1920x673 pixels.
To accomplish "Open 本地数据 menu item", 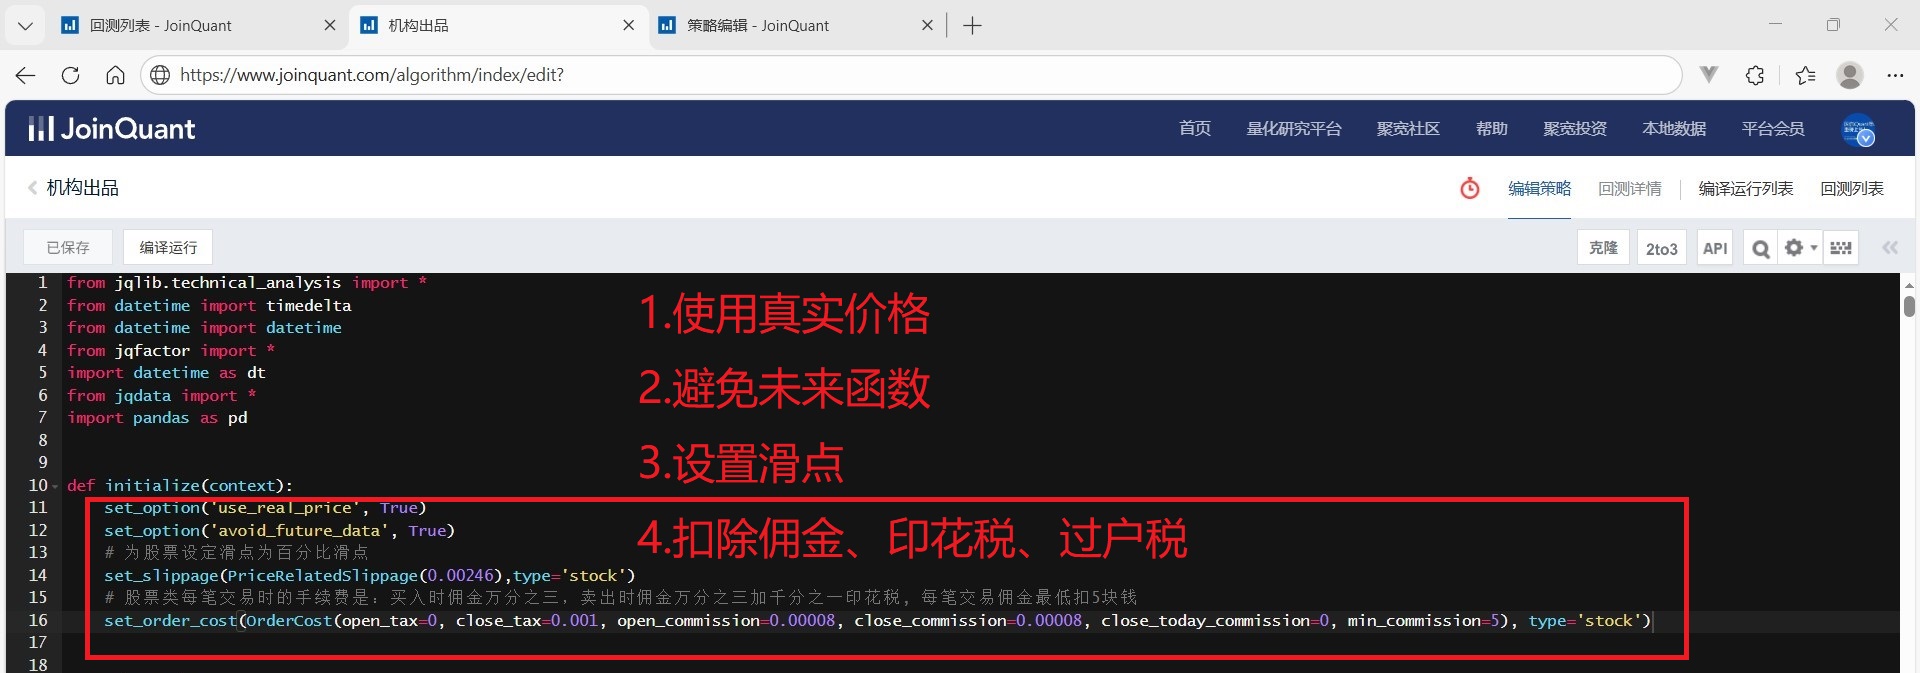I will pyautogui.click(x=1674, y=129).
